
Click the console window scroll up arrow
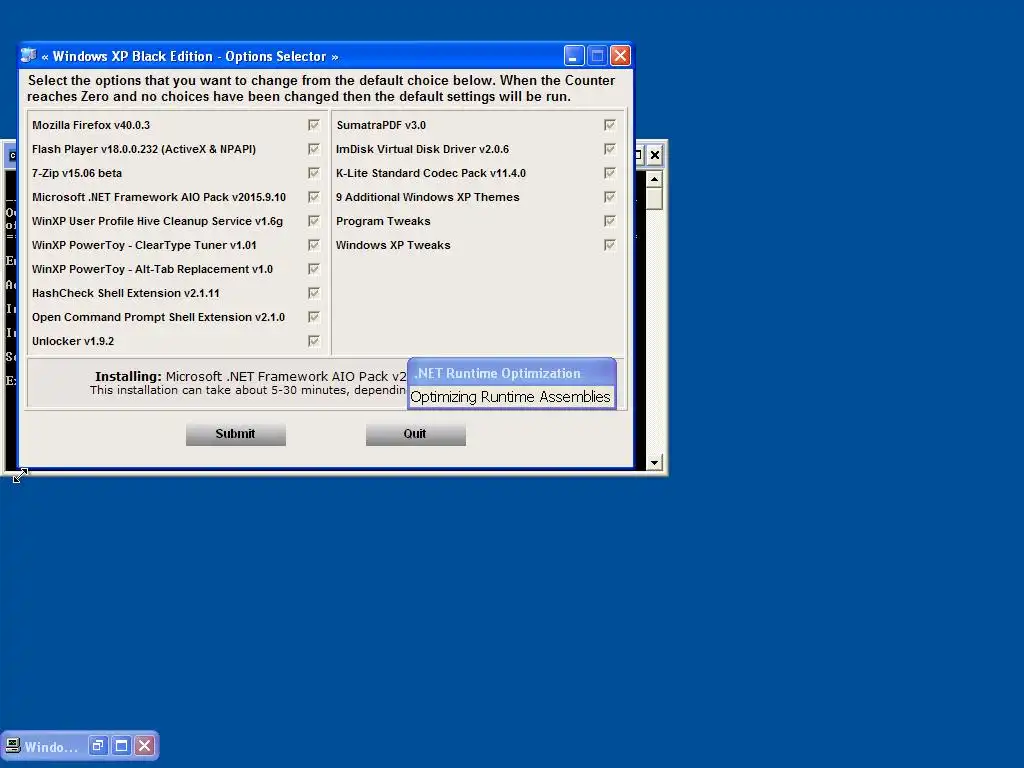pyautogui.click(x=654, y=180)
